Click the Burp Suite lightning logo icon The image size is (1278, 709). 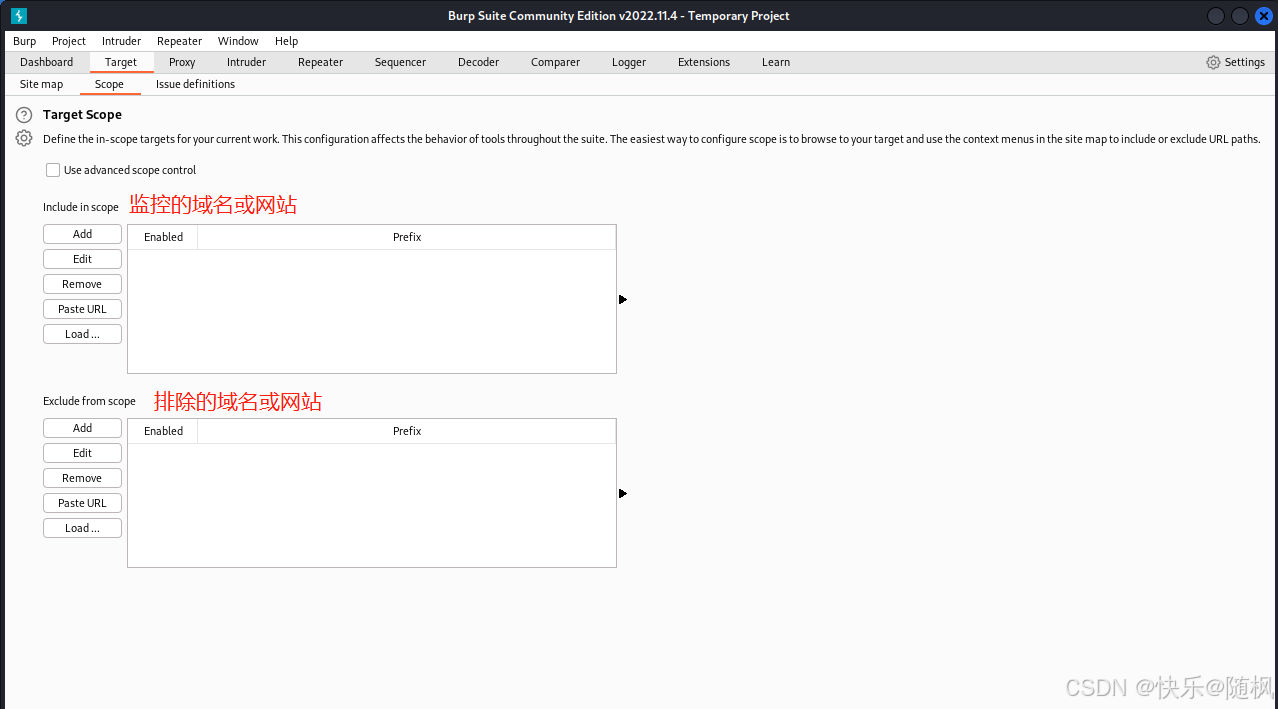pyautogui.click(x=19, y=16)
